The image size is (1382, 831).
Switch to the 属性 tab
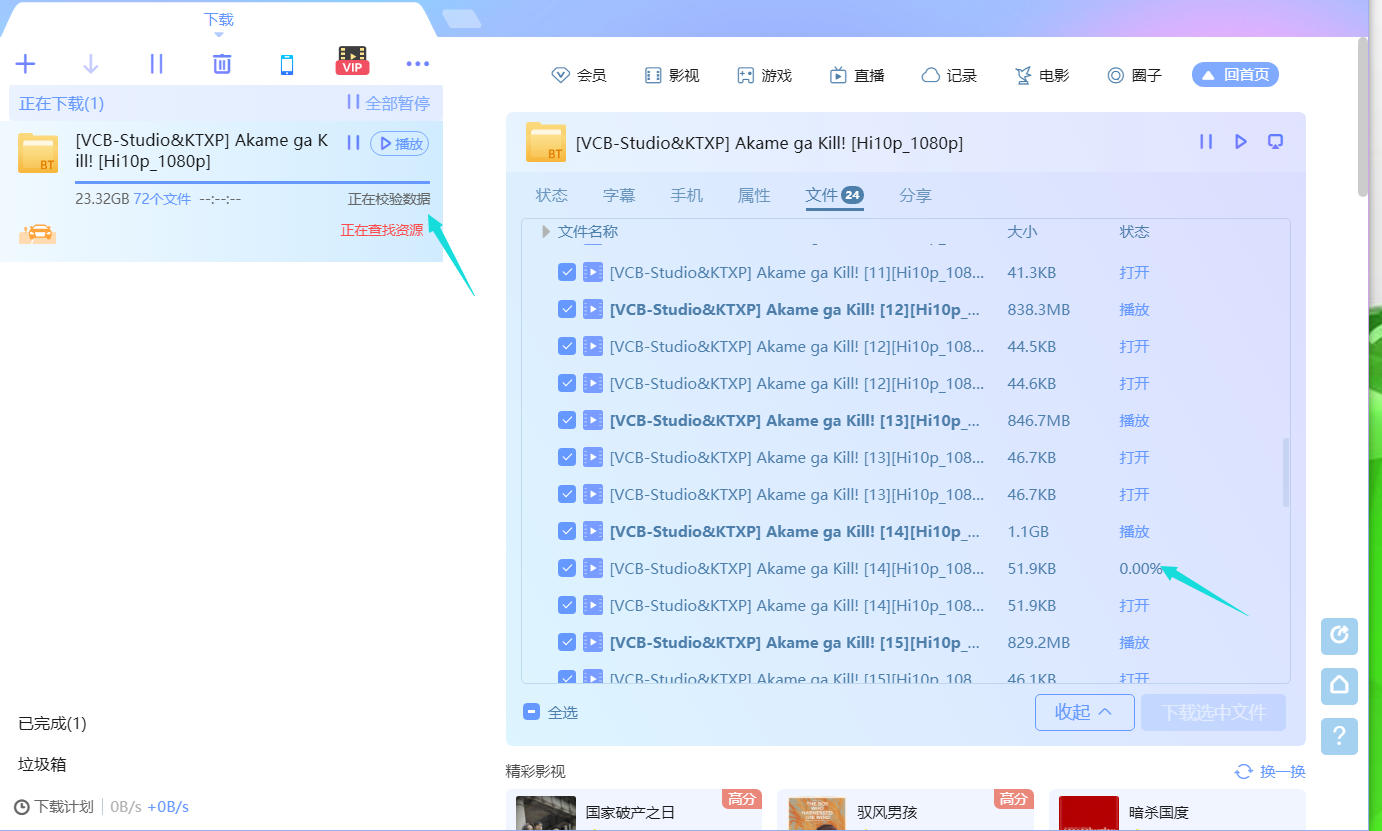[754, 195]
